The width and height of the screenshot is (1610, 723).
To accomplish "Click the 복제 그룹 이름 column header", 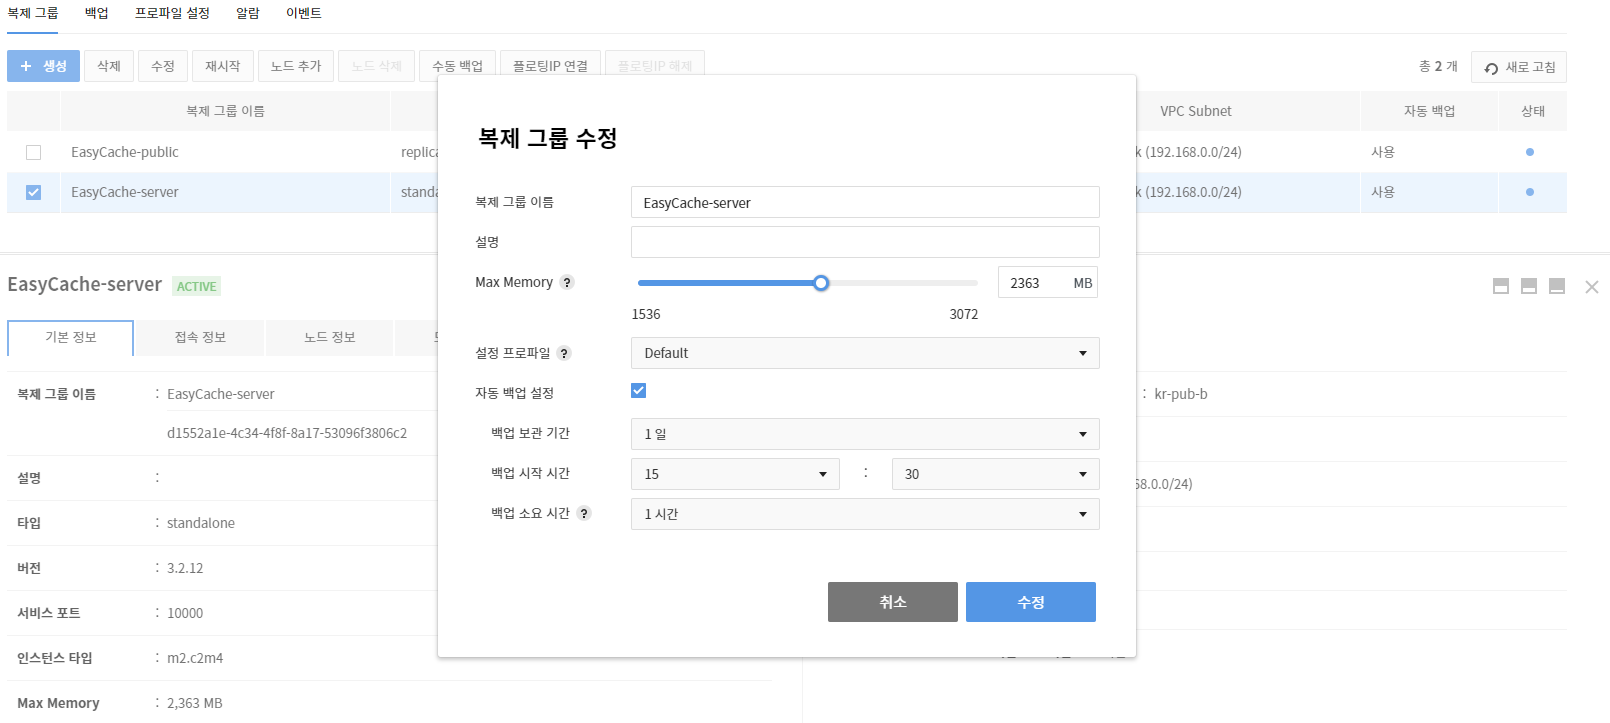I will click(225, 111).
